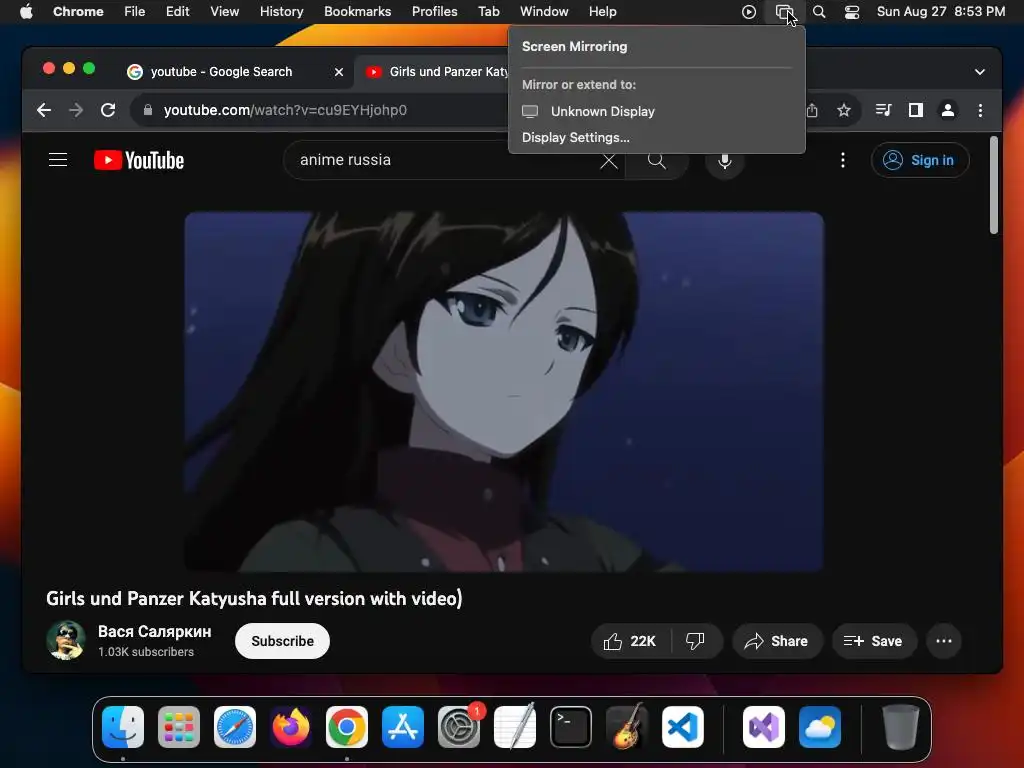Screen dimensions: 1024x768
Task: Search with your voice microphone
Action: tap(725, 160)
